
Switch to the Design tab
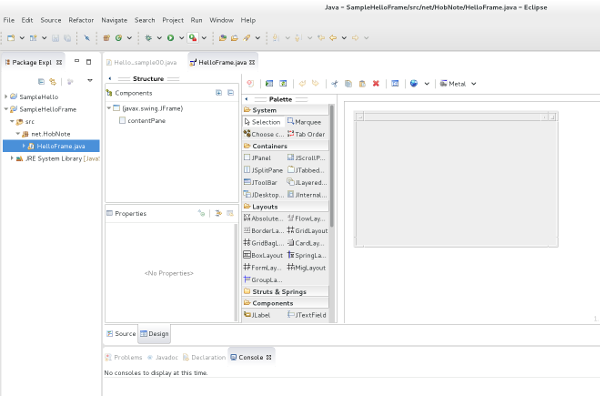coord(154,334)
